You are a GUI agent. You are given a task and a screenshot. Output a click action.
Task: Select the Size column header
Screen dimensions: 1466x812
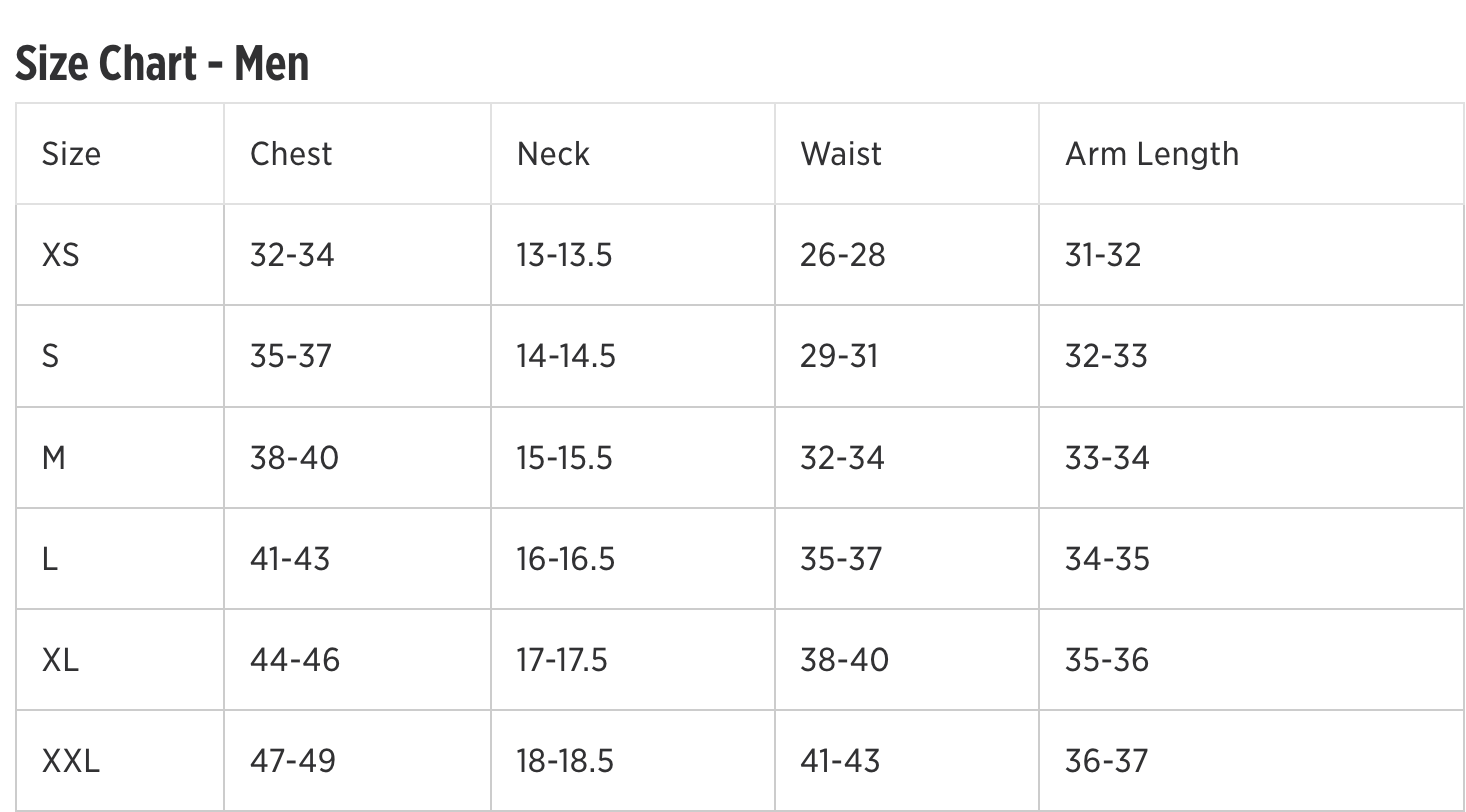pyautogui.click(x=71, y=154)
